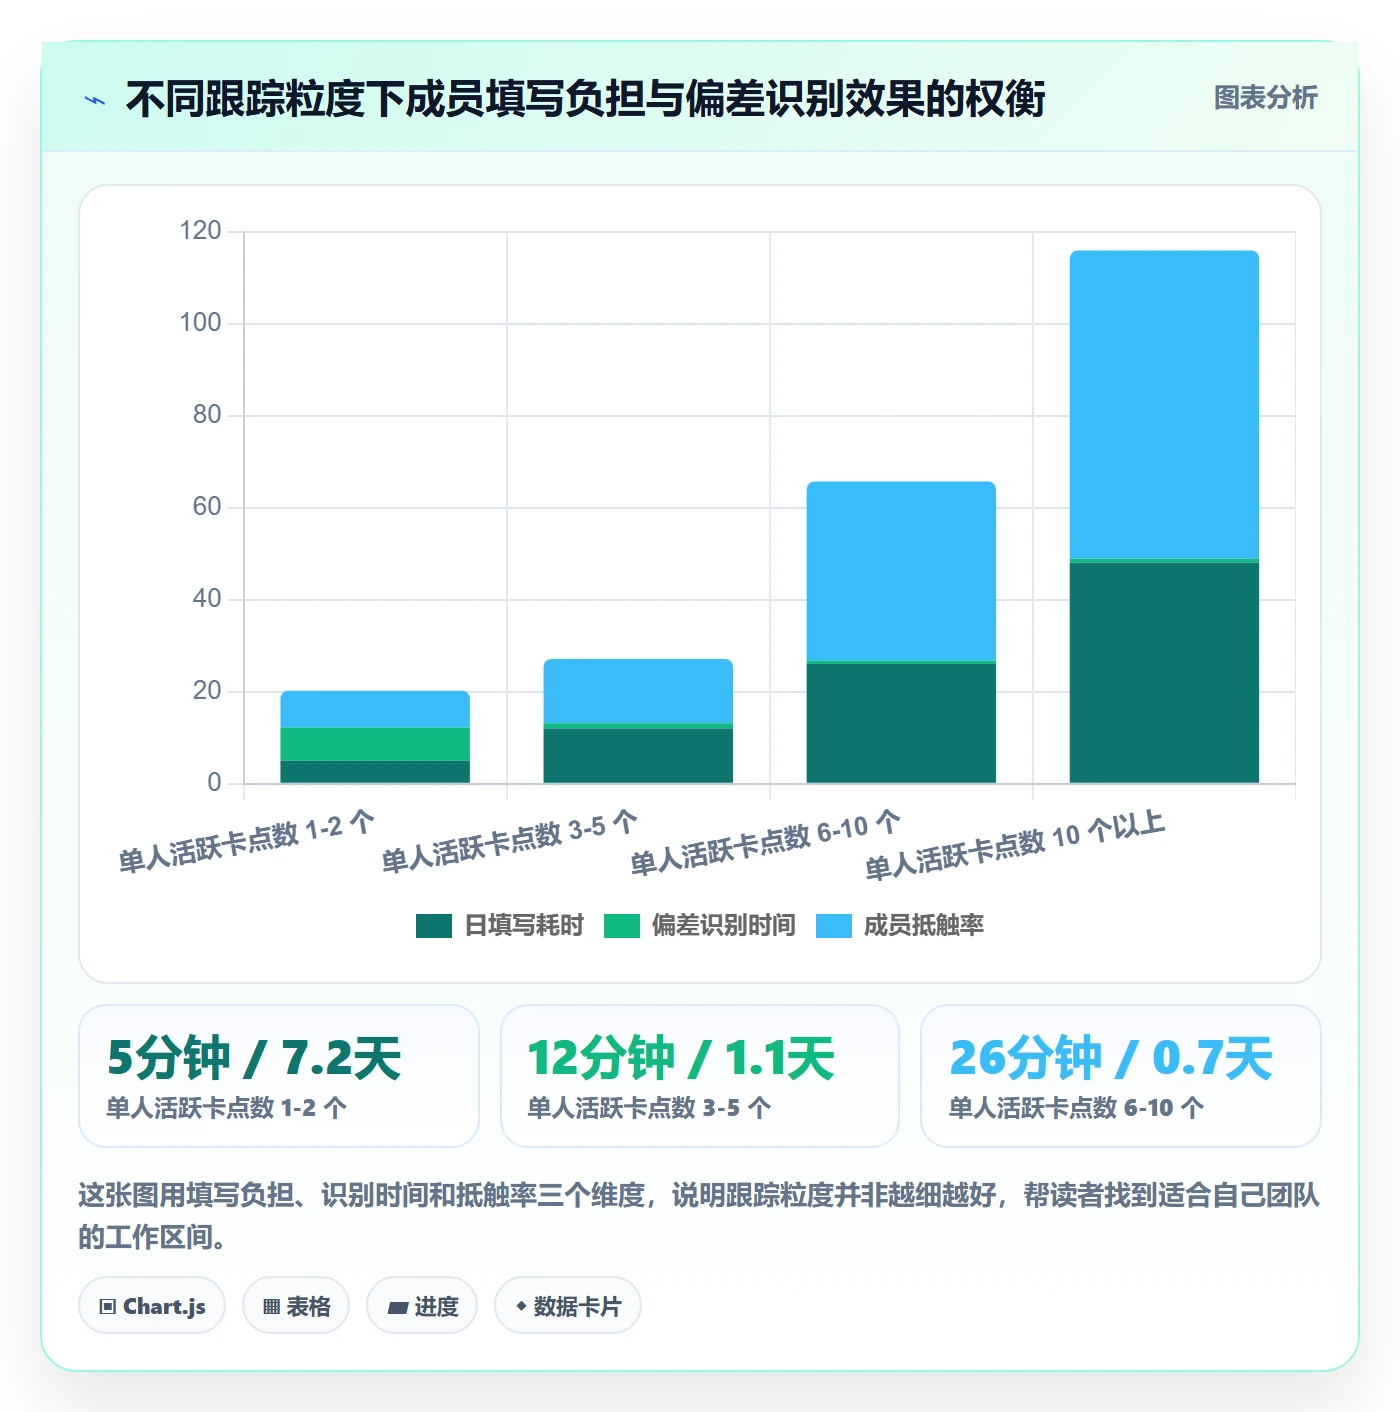1400x1412 pixels.
Task: Select the 表格 tag chip
Action: 296,1306
